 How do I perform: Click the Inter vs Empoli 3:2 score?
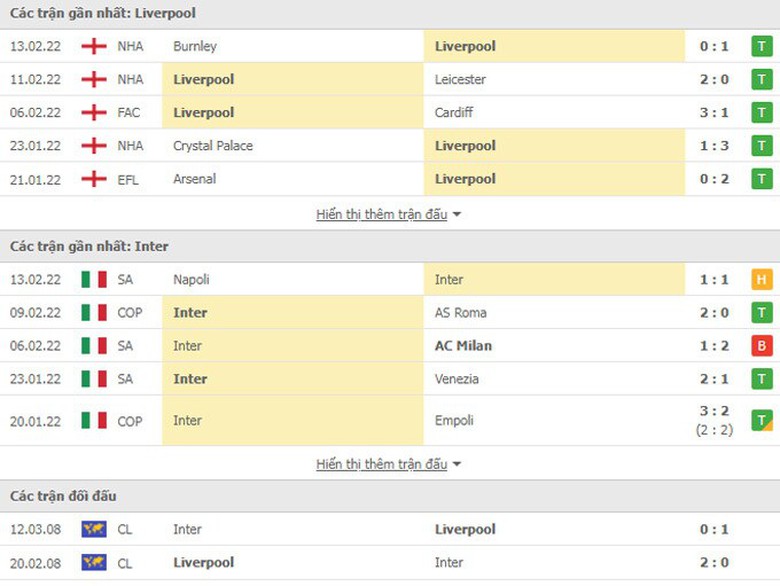click(x=714, y=412)
